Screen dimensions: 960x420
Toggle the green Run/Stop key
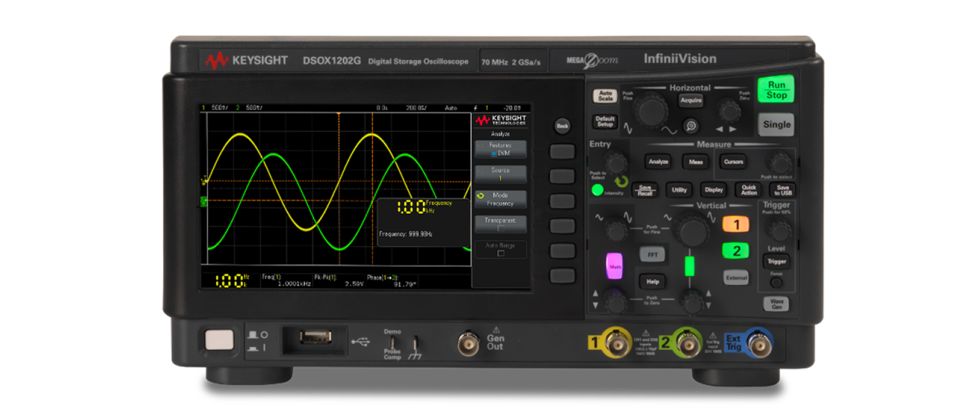[776, 89]
